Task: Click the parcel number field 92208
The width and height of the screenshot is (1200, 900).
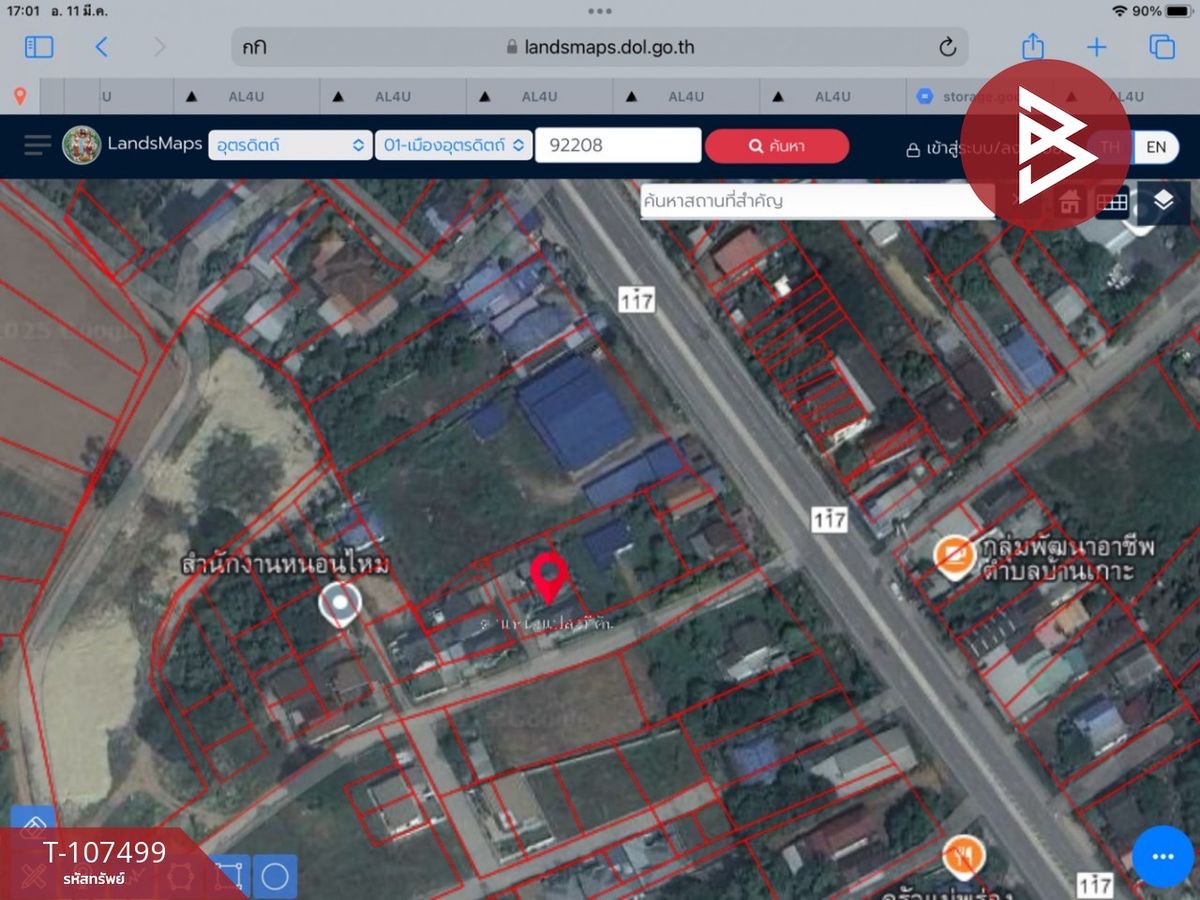Action: (x=618, y=145)
